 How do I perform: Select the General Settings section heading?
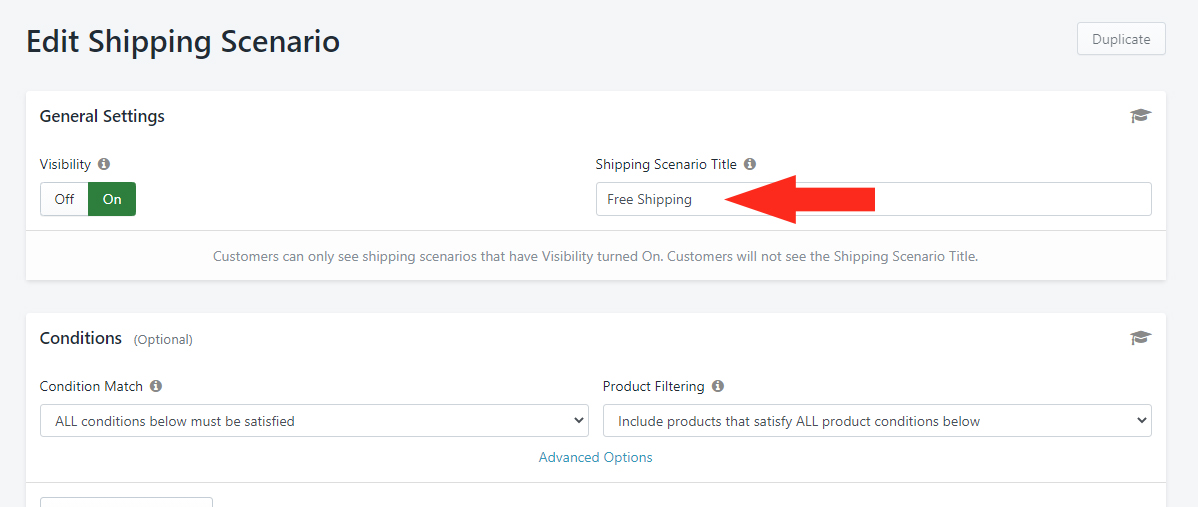[x=102, y=116]
